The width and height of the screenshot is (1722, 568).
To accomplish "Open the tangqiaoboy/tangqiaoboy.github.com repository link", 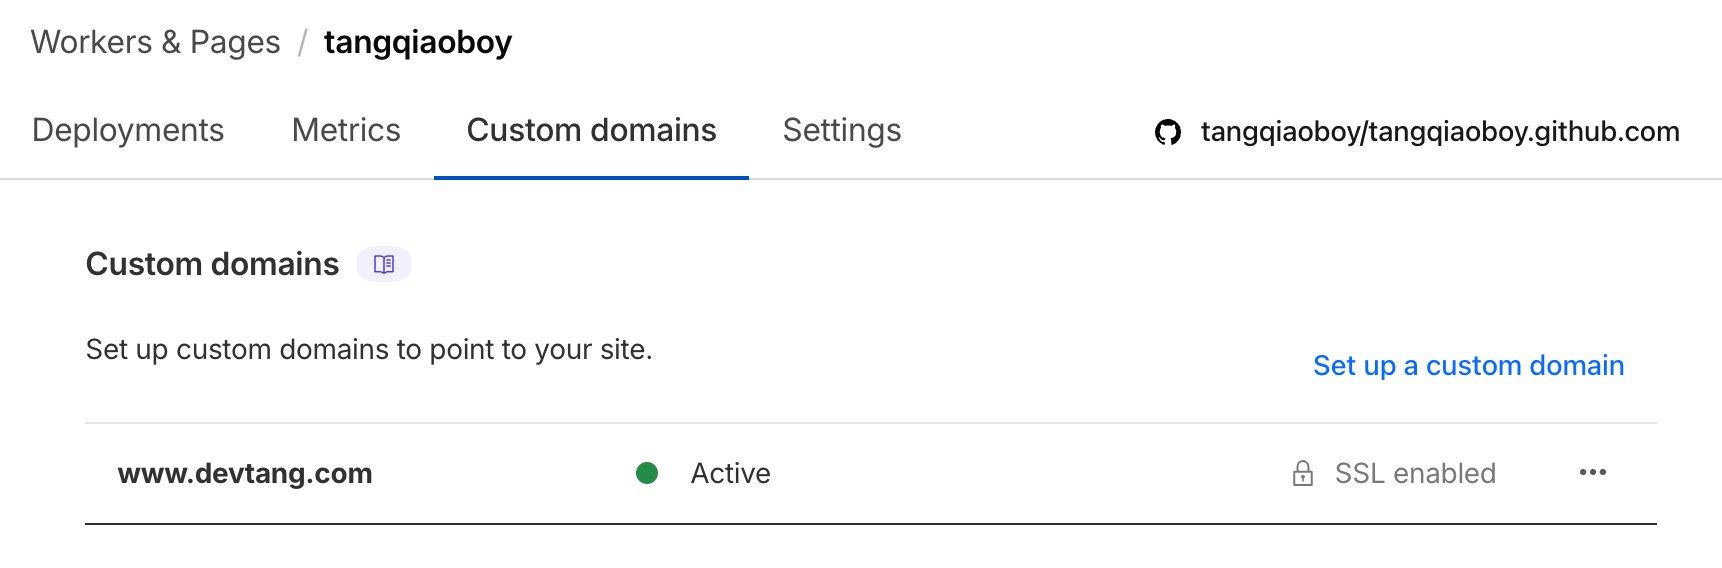I will tap(1439, 132).
